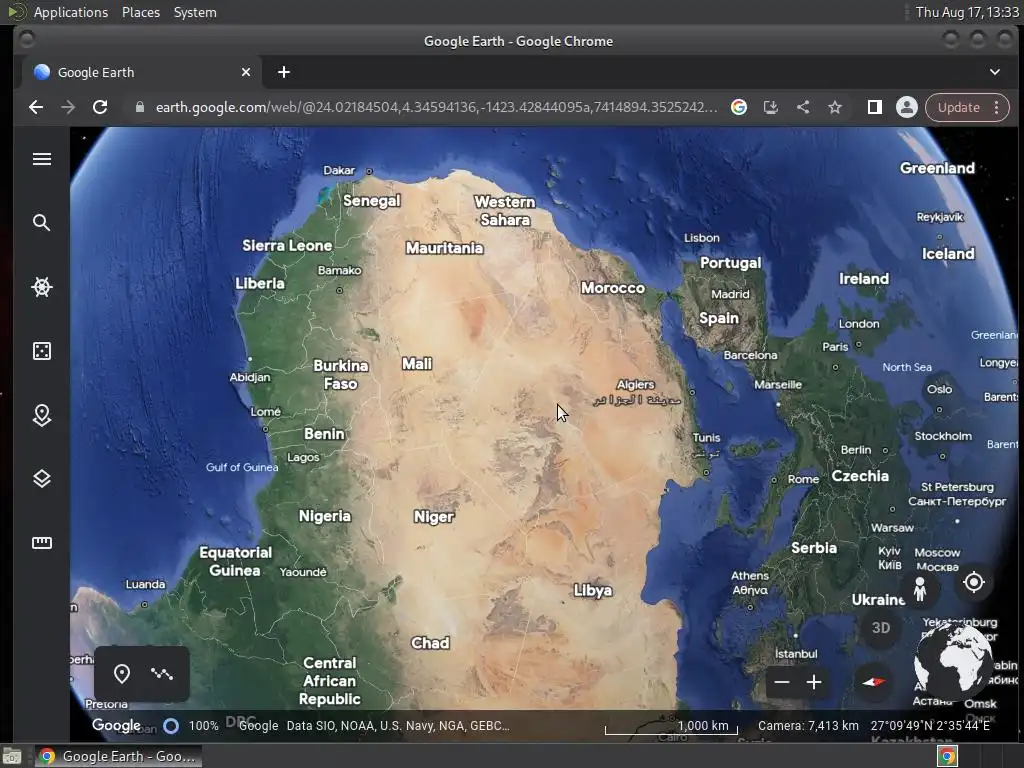
Task: Click the Camera: 7,413 km status text
Action: (808, 726)
